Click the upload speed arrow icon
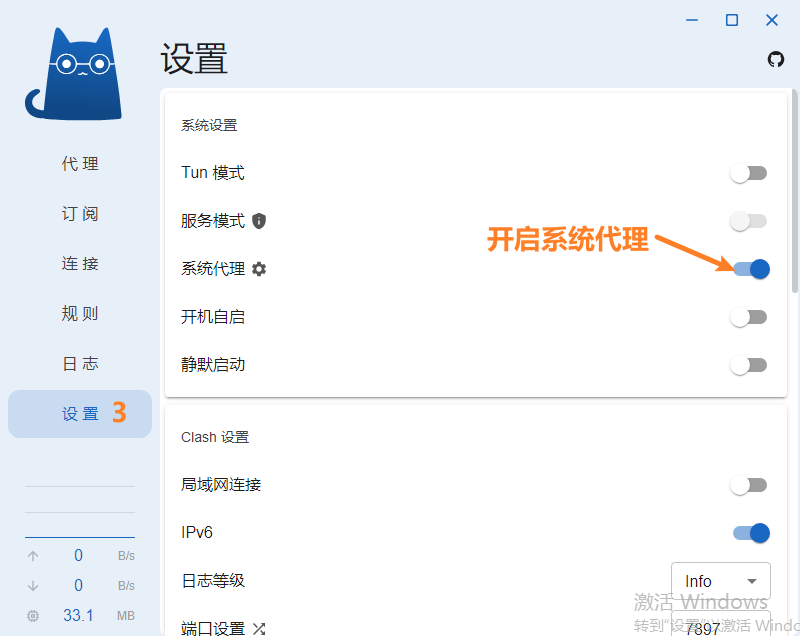The height and width of the screenshot is (636, 800). coord(33,556)
